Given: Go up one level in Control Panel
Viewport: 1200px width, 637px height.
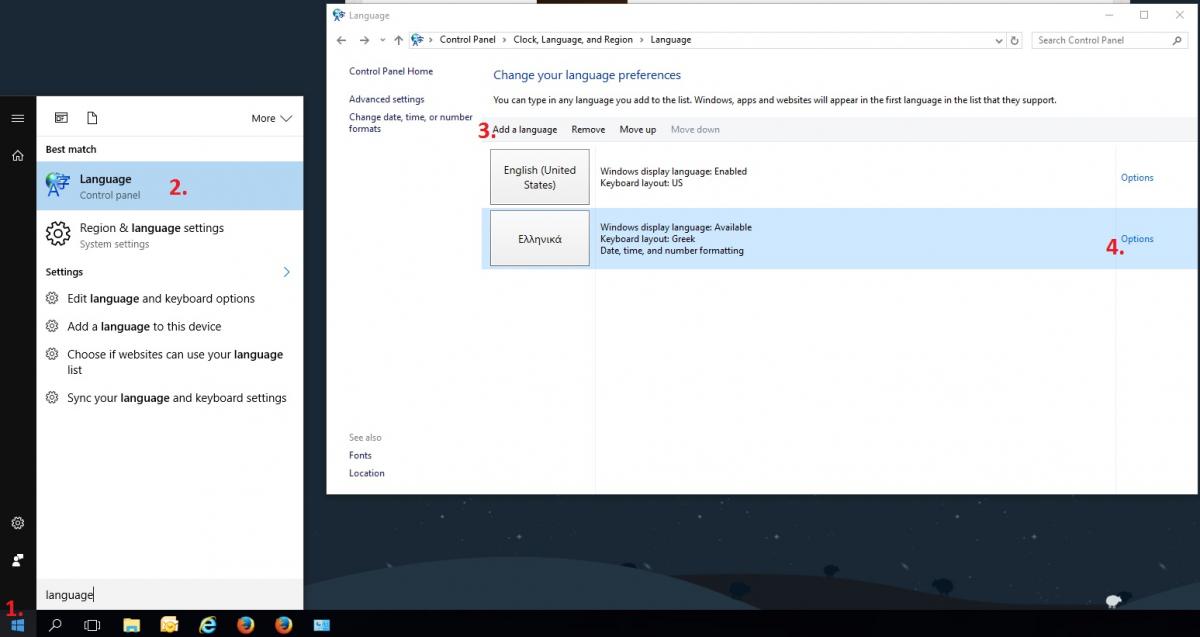Looking at the screenshot, I should point(398,41).
